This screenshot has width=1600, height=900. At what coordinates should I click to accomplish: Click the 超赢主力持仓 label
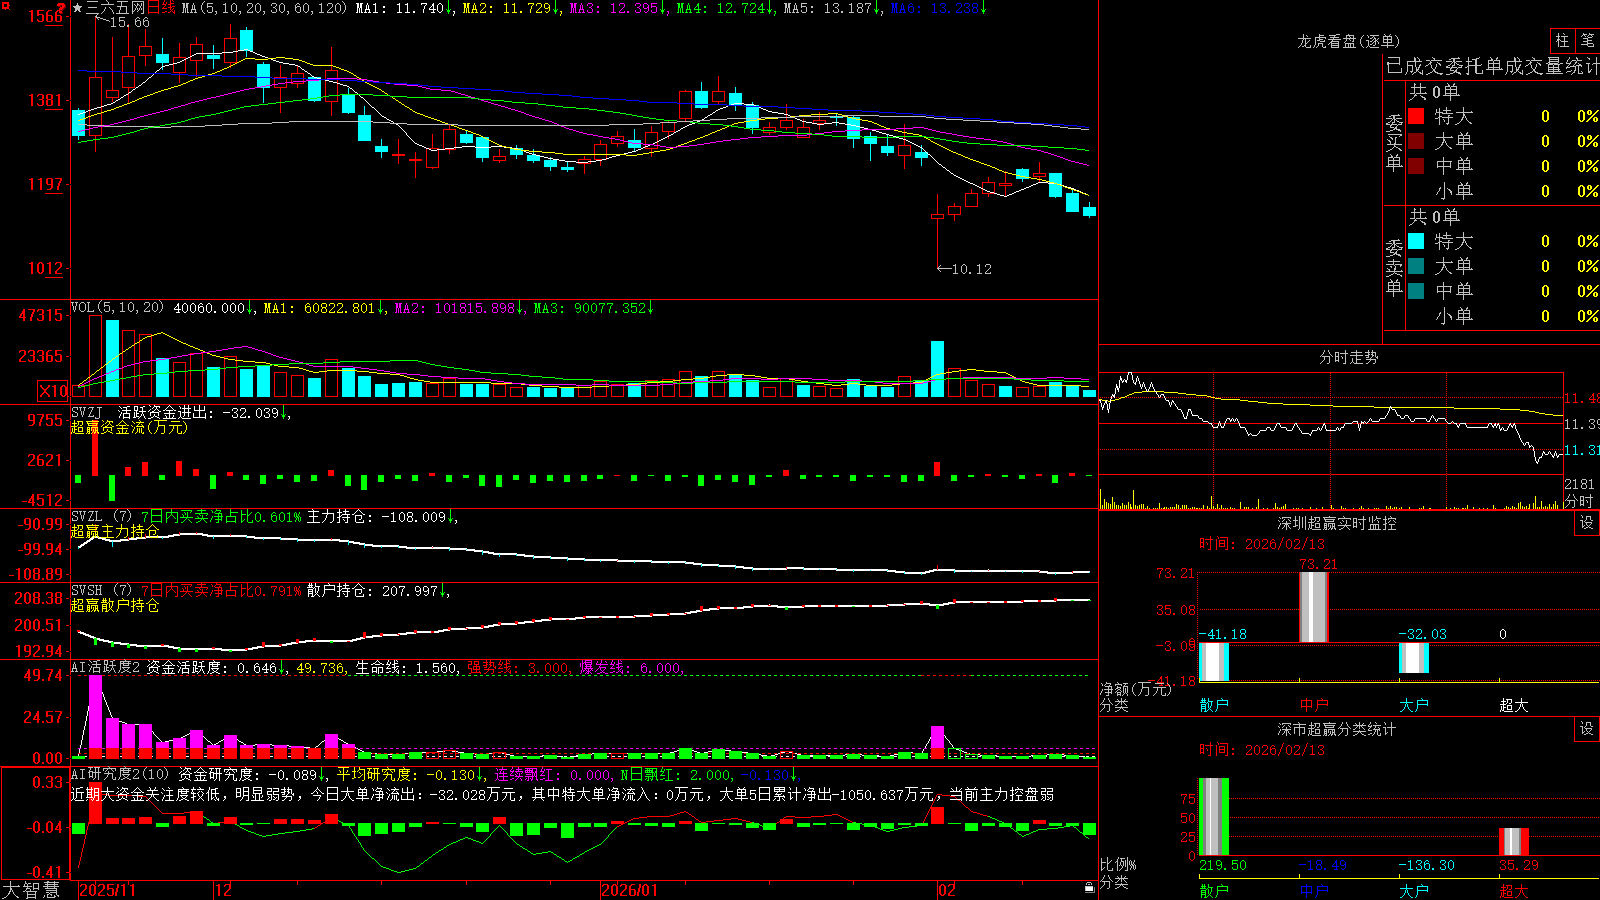(x=115, y=531)
